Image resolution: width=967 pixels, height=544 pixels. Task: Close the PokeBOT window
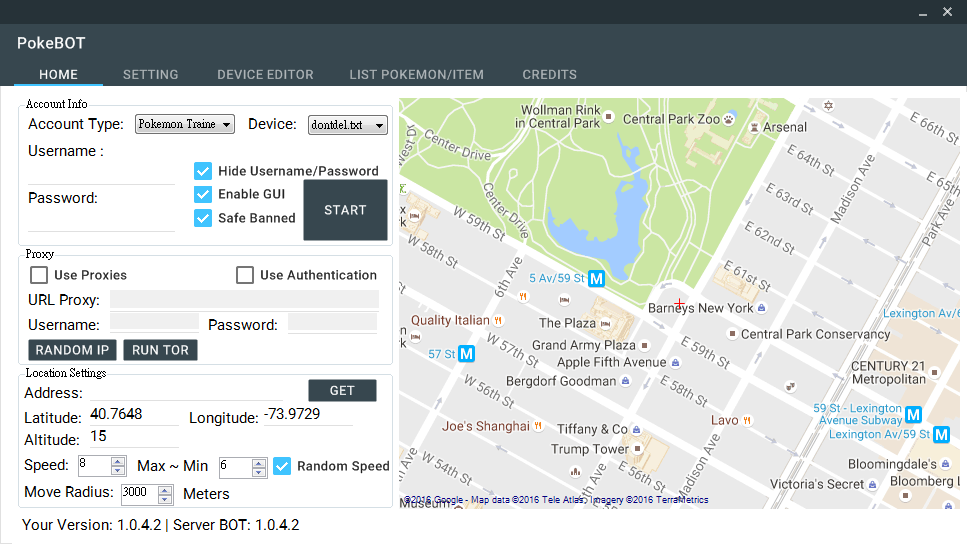tap(947, 12)
